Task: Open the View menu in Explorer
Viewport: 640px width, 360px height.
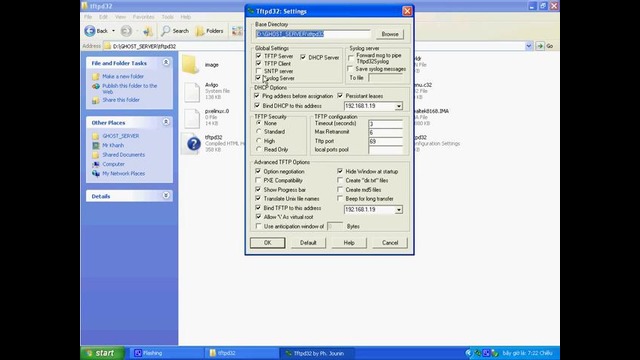Action: tap(120, 17)
